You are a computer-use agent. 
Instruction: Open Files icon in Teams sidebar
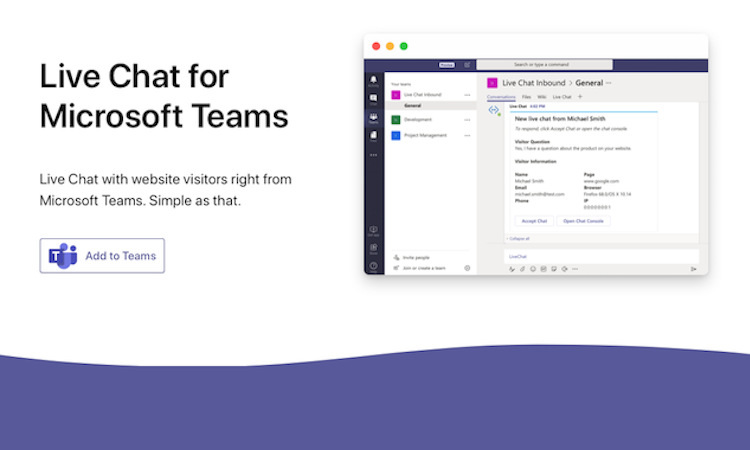tap(374, 136)
